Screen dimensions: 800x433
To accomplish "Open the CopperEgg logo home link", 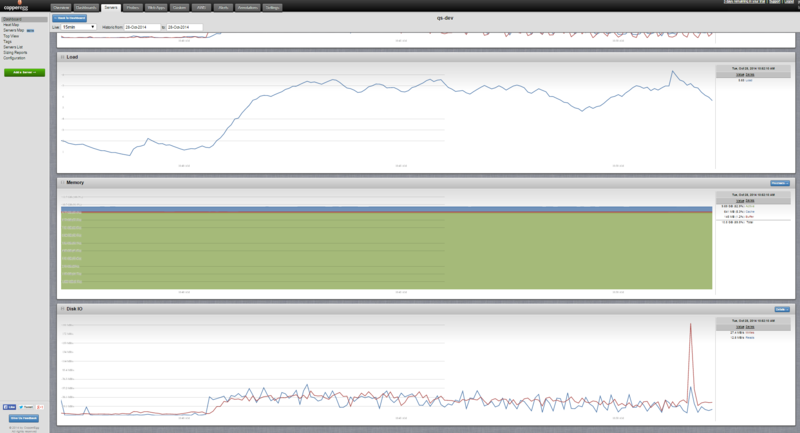I will pyautogui.click(x=16, y=7).
